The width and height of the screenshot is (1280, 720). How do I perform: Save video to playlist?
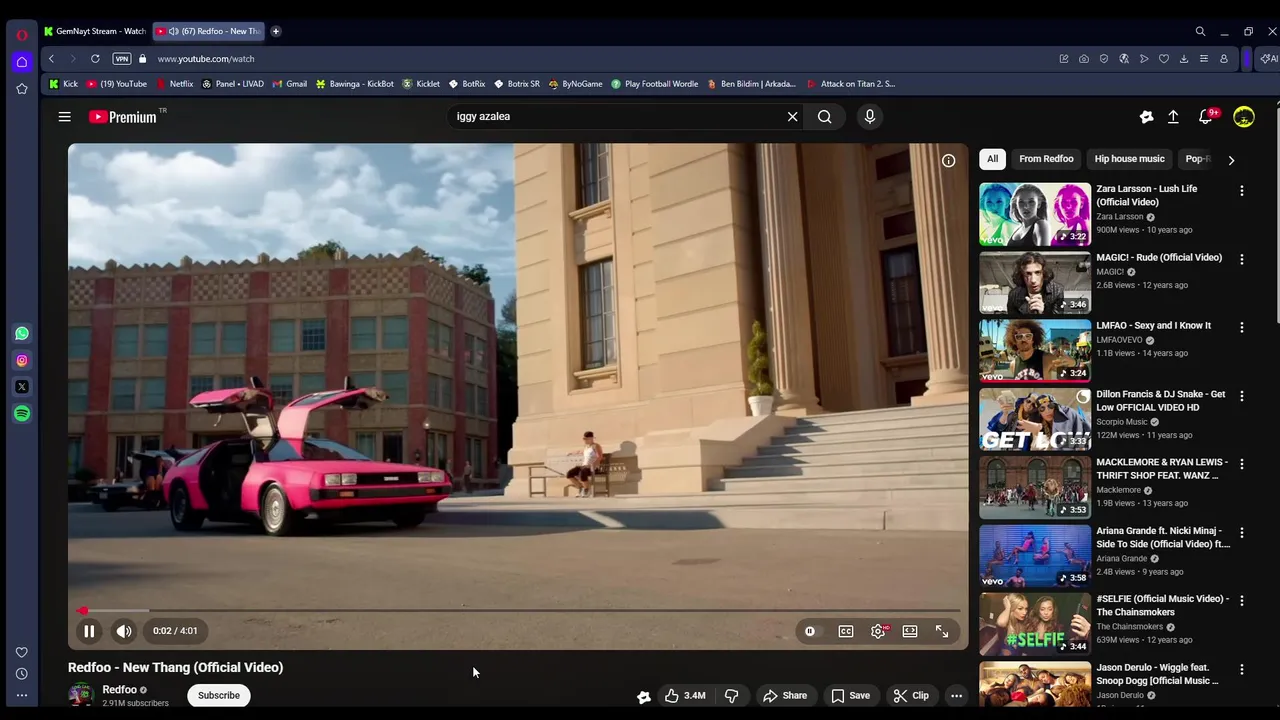click(x=850, y=696)
